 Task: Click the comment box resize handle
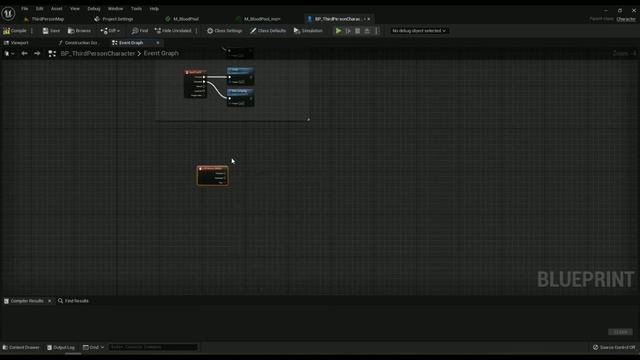click(308, 120)
